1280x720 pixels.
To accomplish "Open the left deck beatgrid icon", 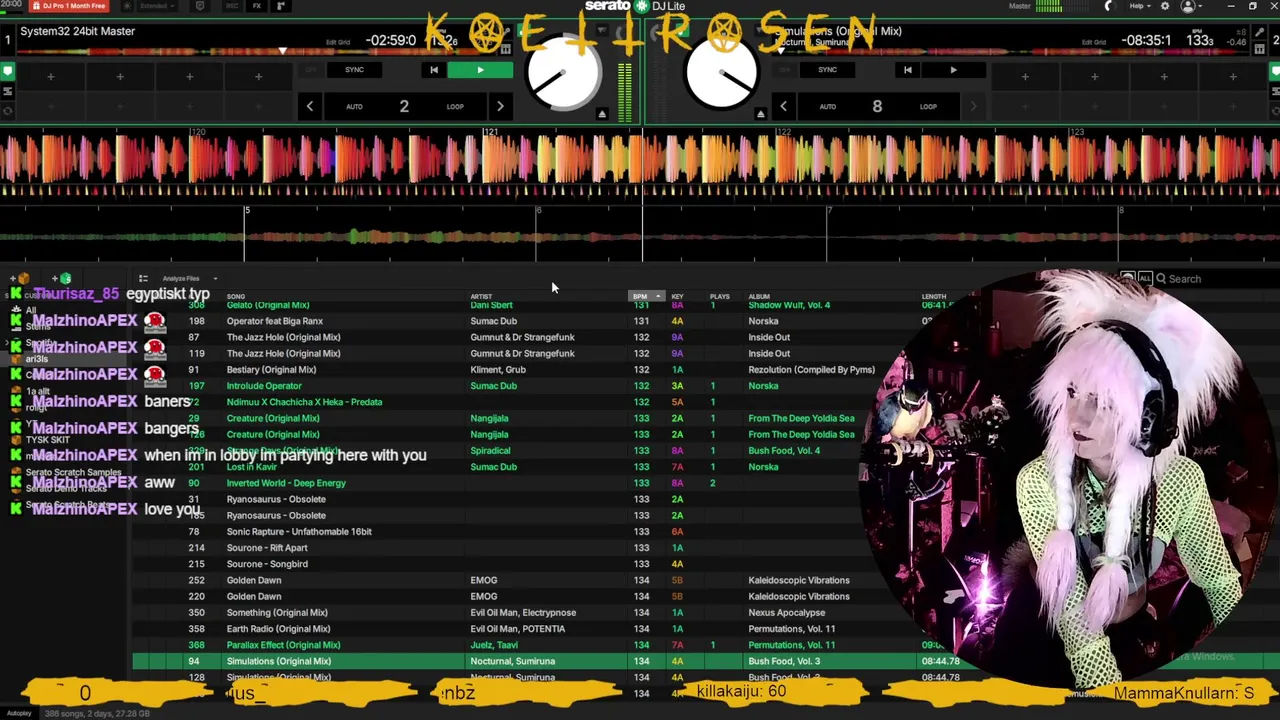I will pos(506,48).
